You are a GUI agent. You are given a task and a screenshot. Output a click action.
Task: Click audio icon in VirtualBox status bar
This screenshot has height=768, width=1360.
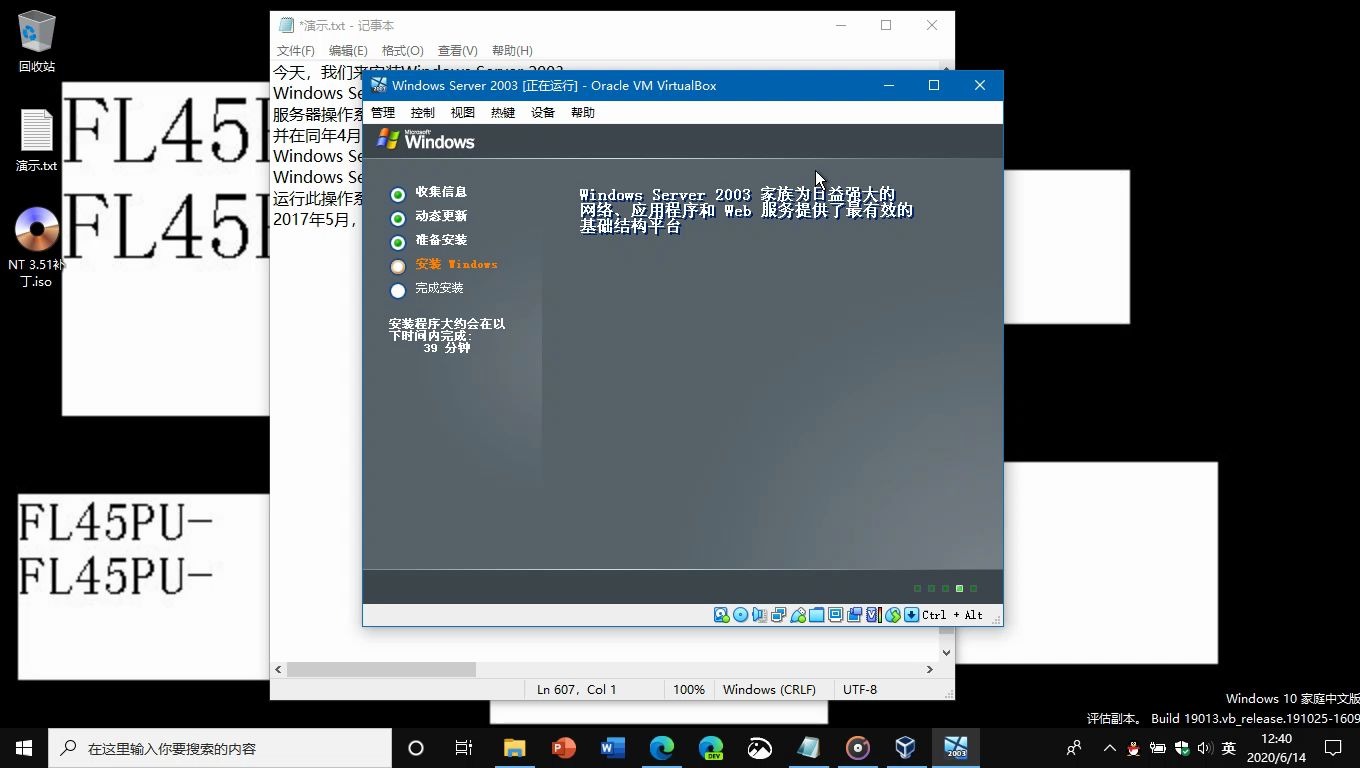click(759, 615)
